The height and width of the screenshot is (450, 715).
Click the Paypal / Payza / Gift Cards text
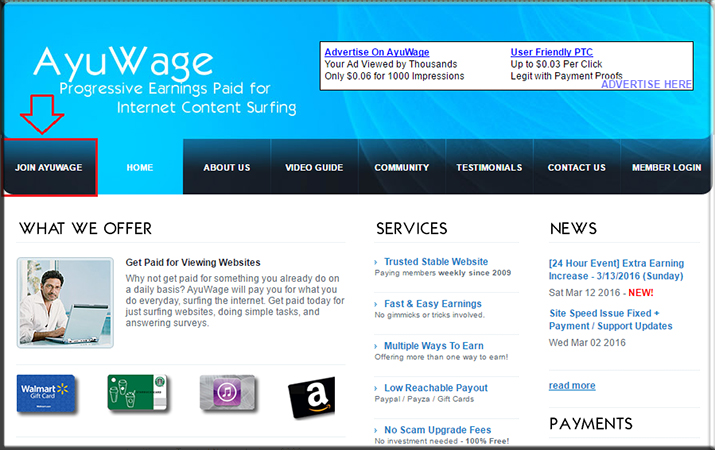pyautogui.click(x=424, y=399)
